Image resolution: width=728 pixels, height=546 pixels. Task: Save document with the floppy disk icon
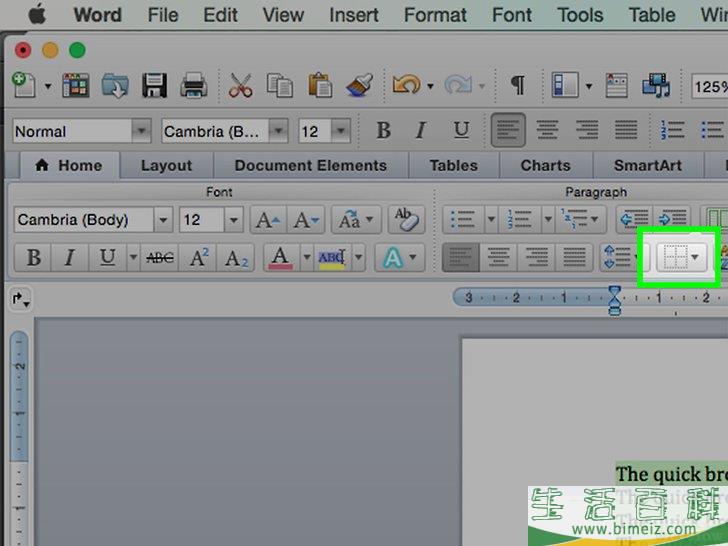(x=155, y=85)
